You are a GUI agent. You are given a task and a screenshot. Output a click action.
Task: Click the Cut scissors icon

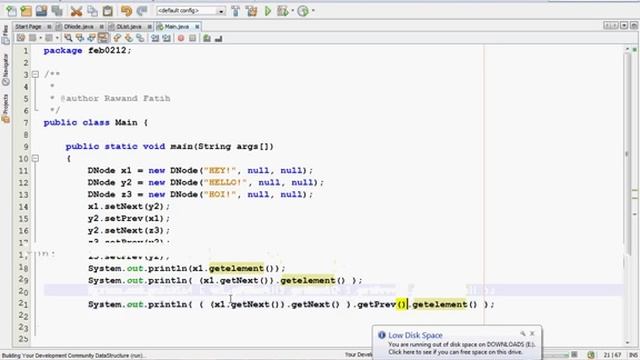pyautogui.click(x=76, y=11)
